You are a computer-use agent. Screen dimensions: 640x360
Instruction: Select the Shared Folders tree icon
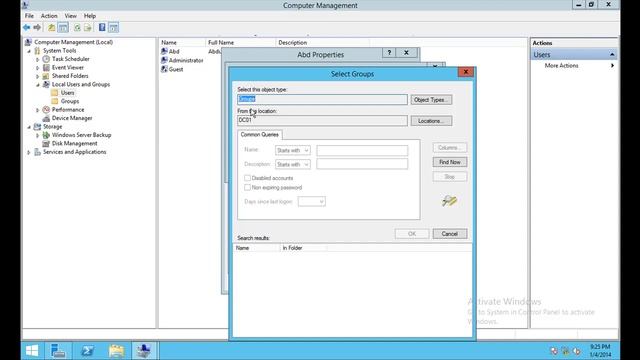tap(46, 76)
